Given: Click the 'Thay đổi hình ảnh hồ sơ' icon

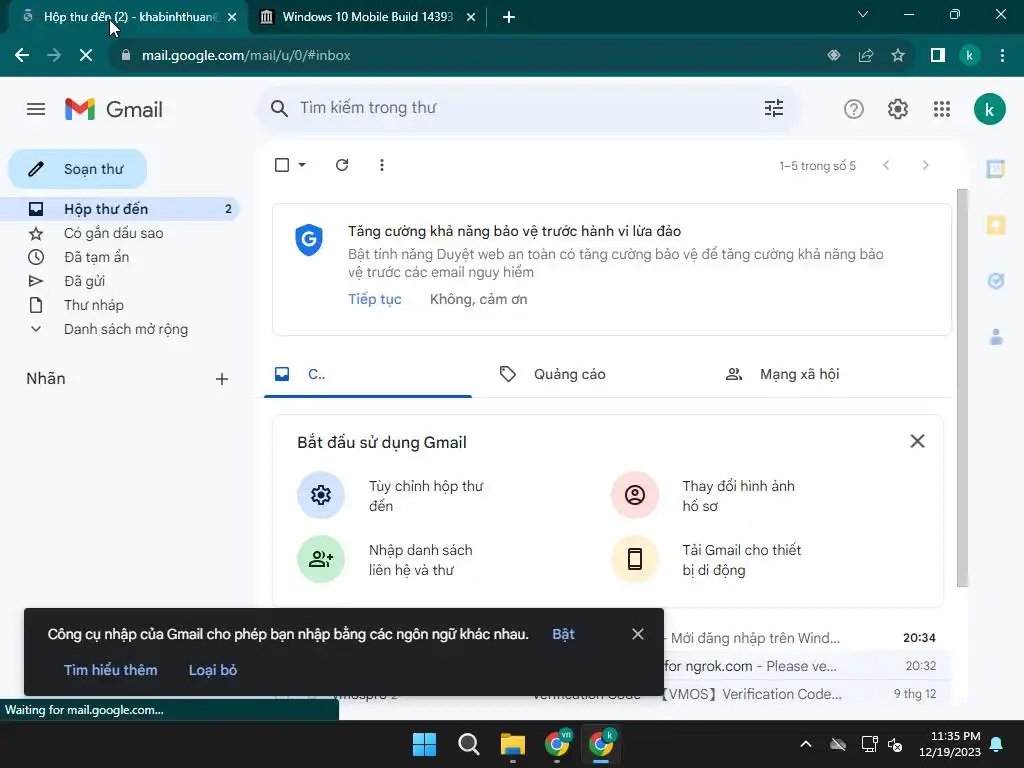Looking at the screenshot, I should (635, 495).
